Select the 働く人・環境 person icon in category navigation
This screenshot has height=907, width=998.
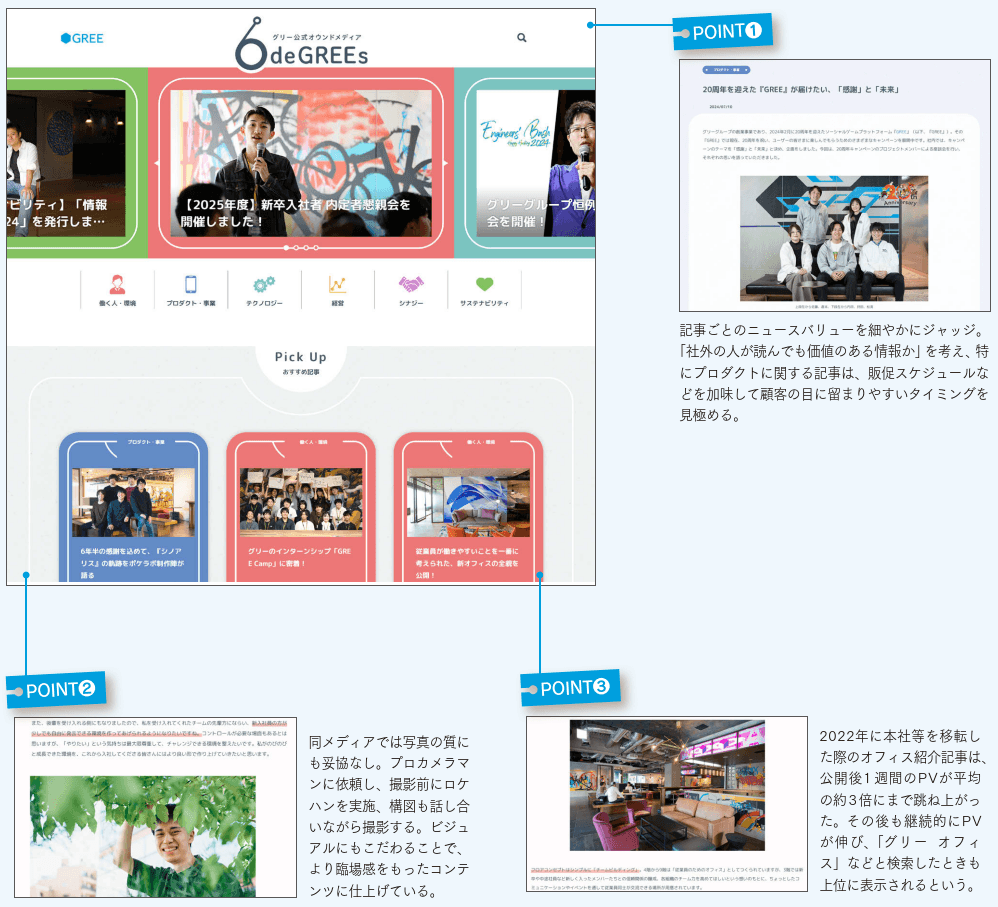117,284
